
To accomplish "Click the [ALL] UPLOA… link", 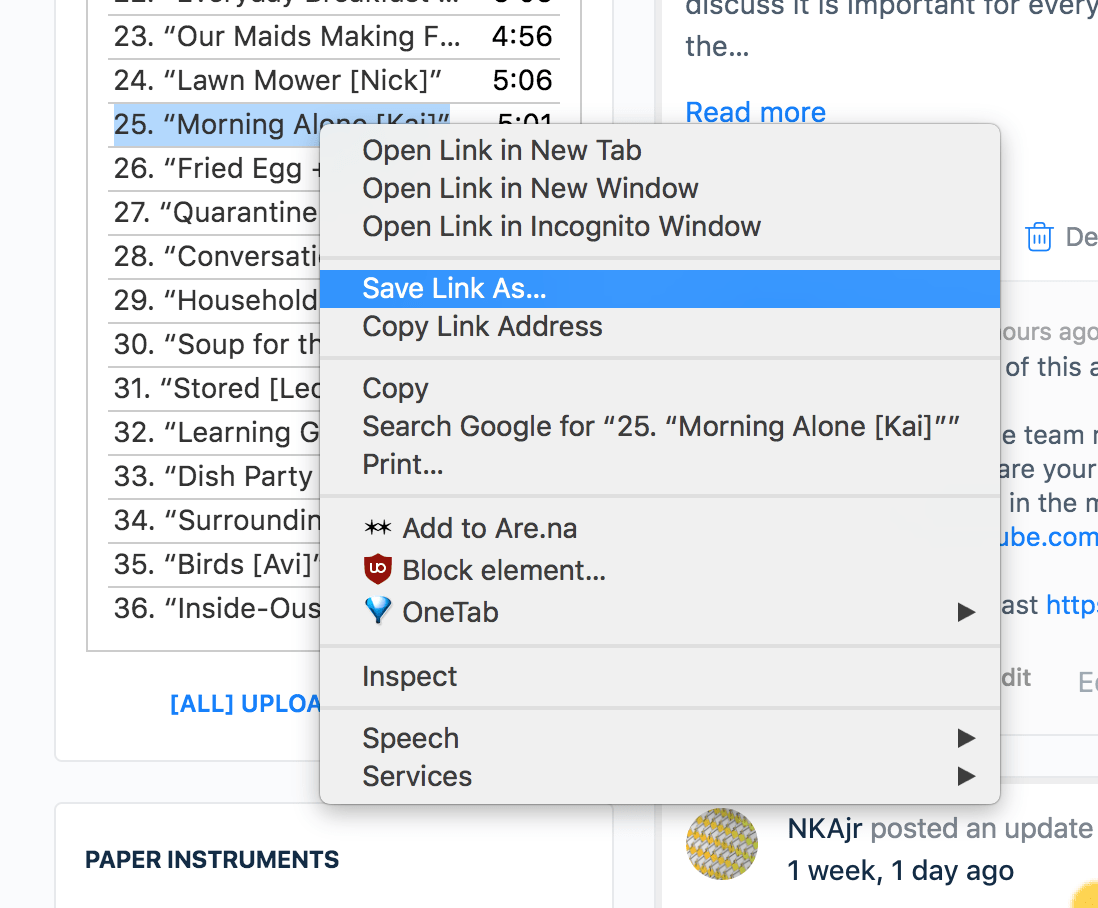I will [x=245, y=704].
